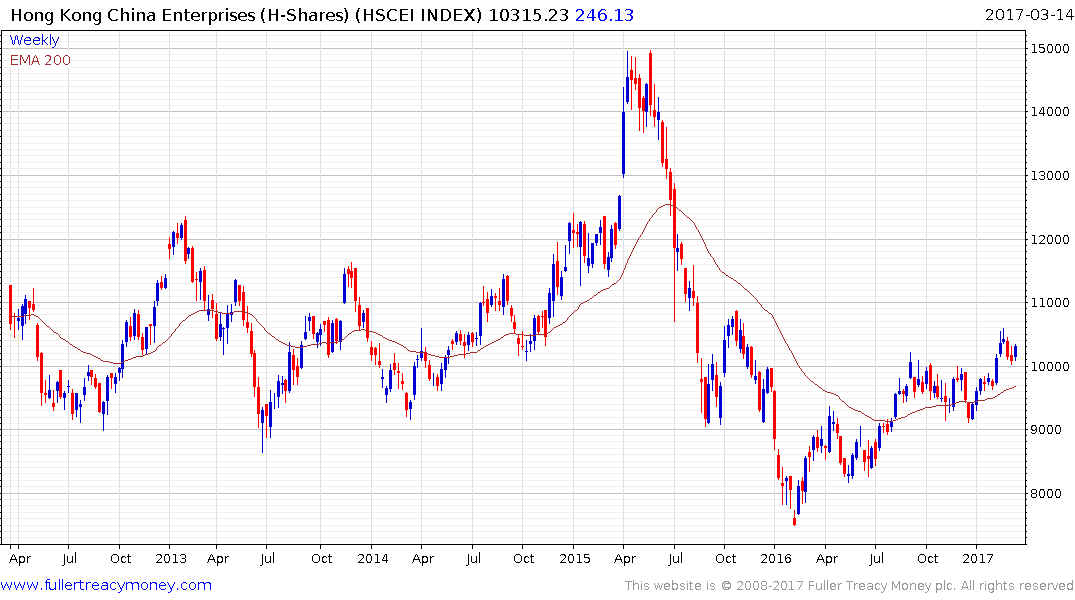This screenshot has width=1075, height=600.
Task: Click the Weekly timeframe label
Action: click(x=34, y=40)
